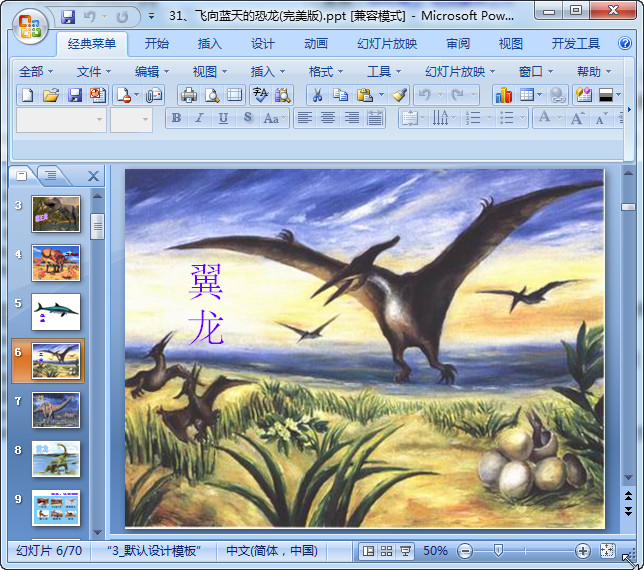644x570 pixels.
Task: Click the zoom in plus button
Action: (582, 551)
